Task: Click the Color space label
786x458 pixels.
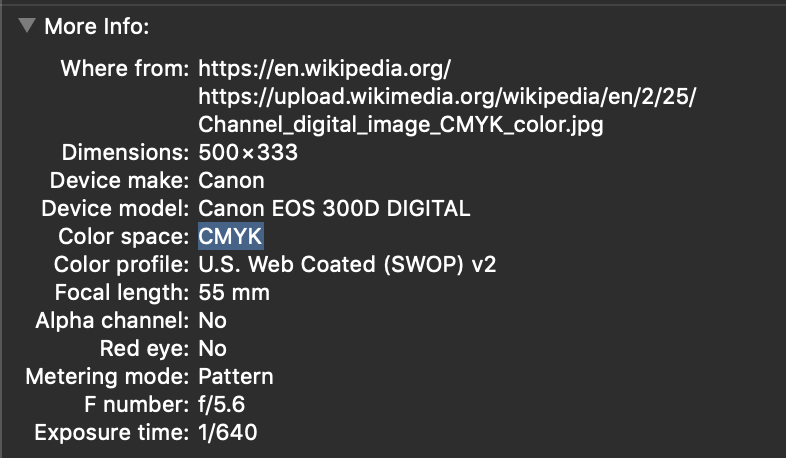Action: pos(124,237)
